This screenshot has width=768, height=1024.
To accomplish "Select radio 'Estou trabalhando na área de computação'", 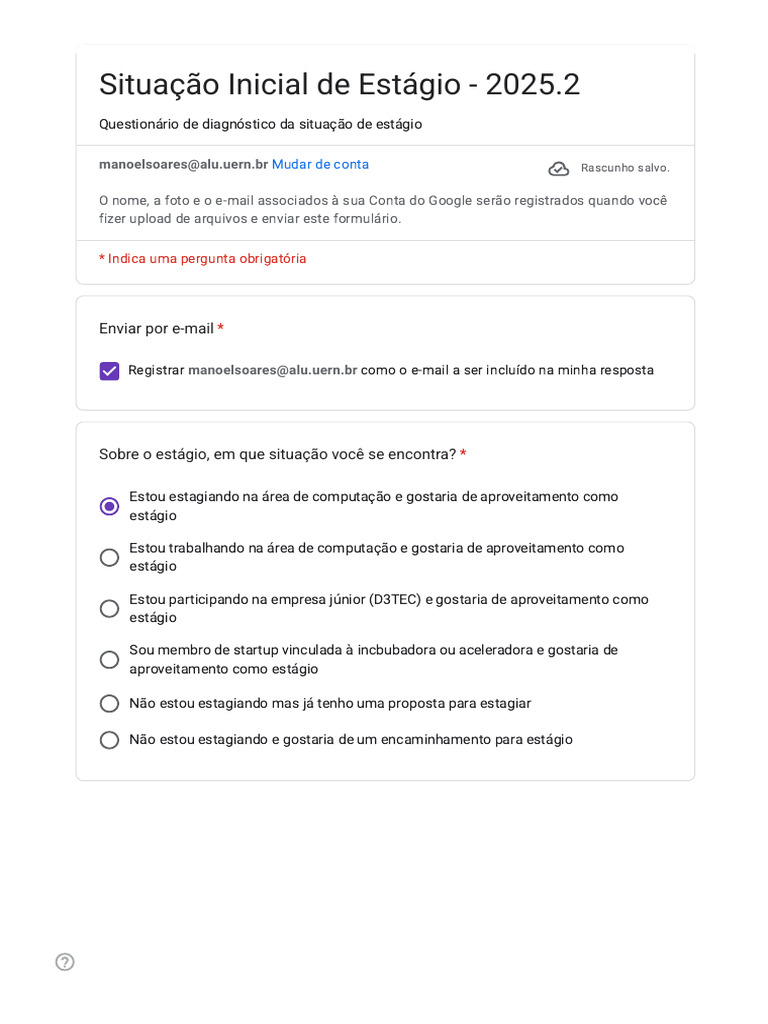I will [x=109, y=557].
